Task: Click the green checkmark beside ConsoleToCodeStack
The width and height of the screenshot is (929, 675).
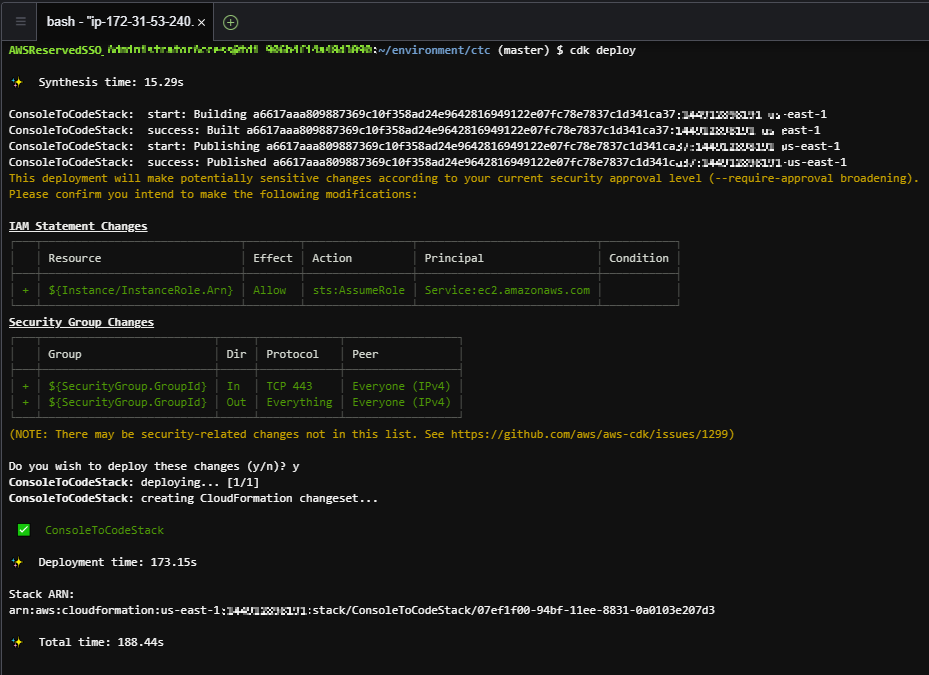Action: coord(24,530)
